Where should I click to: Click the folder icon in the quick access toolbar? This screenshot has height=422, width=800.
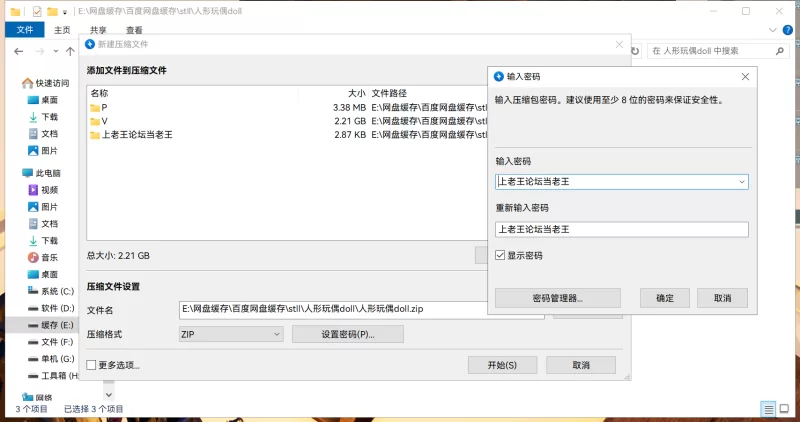click(x=52, y=11)
